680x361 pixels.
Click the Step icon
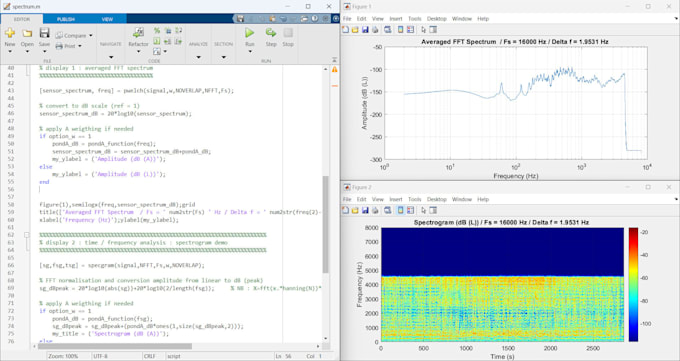[271, 33]
